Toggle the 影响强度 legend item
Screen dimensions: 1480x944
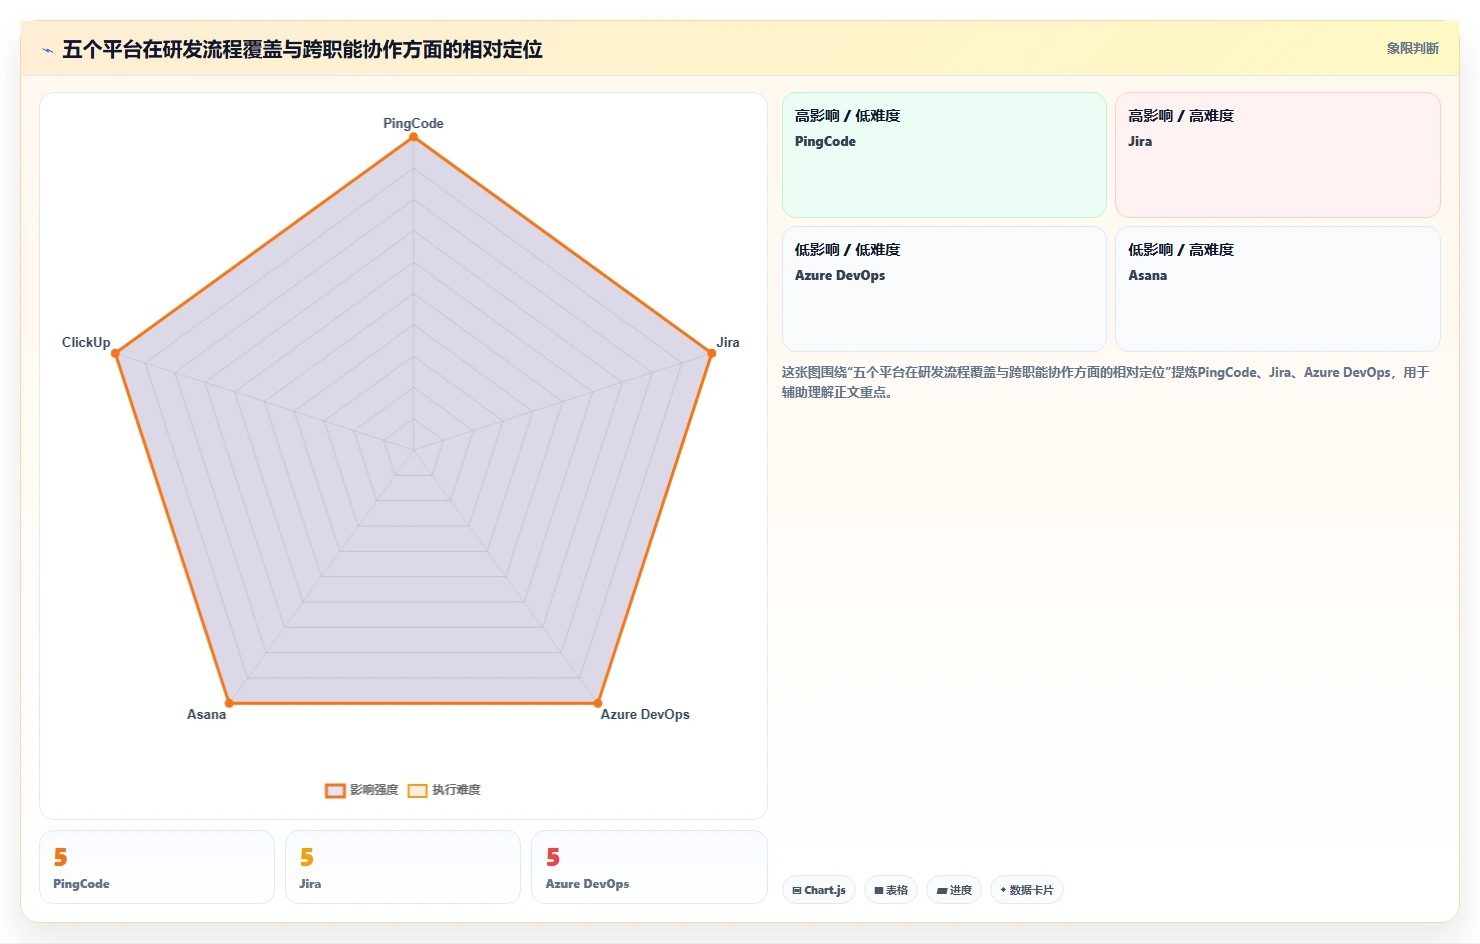[x=362, y=790]
